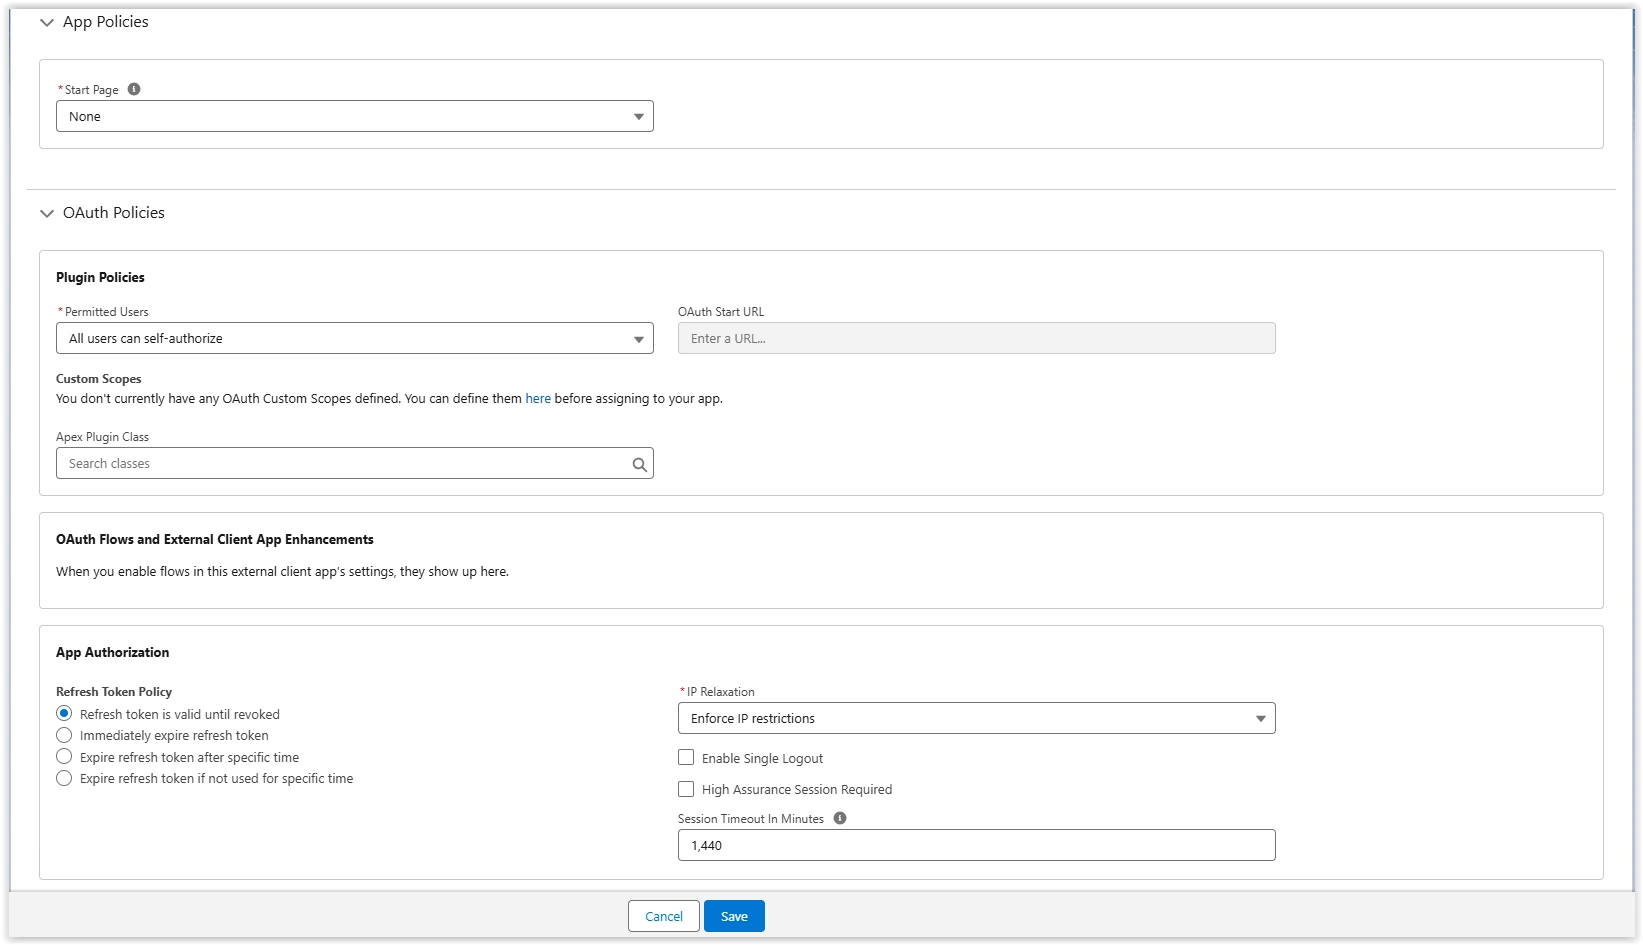1643x945 pixels.
Task: Click the Save button
Action: pyautogui.click(x=734, y=915)
